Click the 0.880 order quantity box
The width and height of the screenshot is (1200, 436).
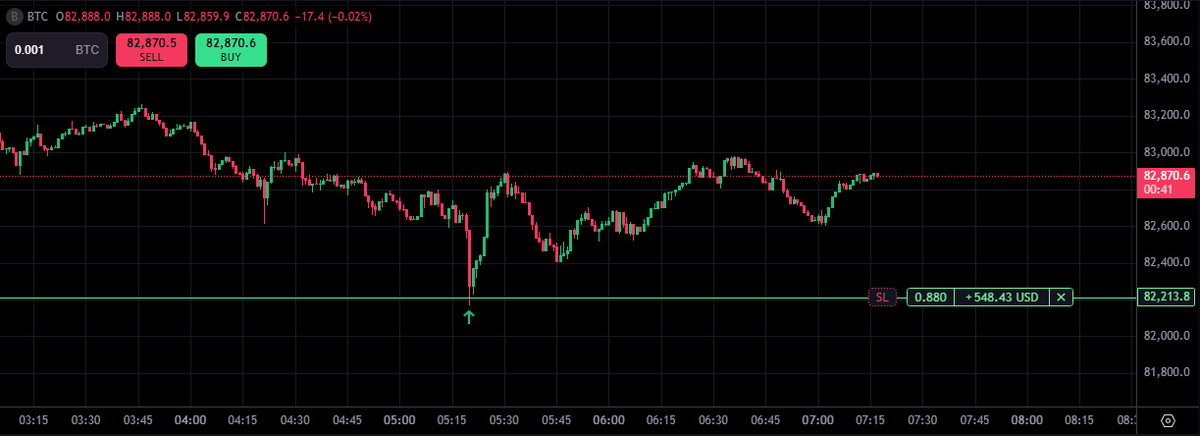(931, 297)
